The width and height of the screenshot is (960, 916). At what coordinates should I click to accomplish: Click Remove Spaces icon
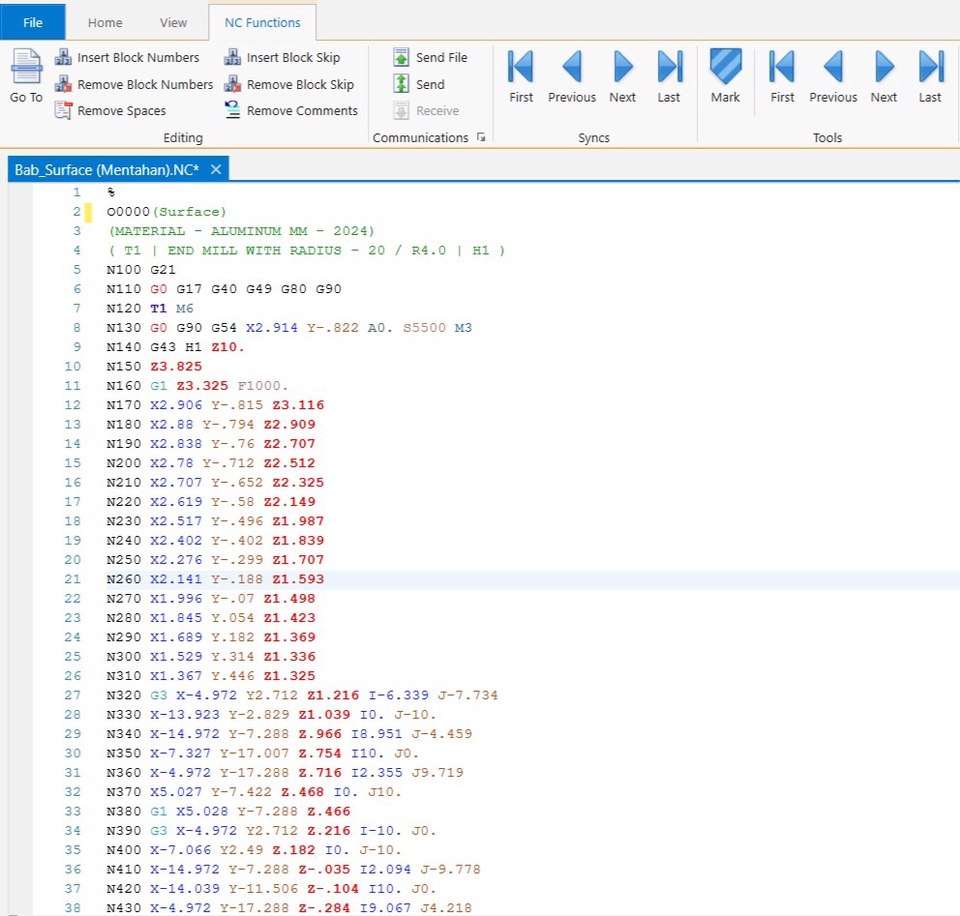point(63,111)
